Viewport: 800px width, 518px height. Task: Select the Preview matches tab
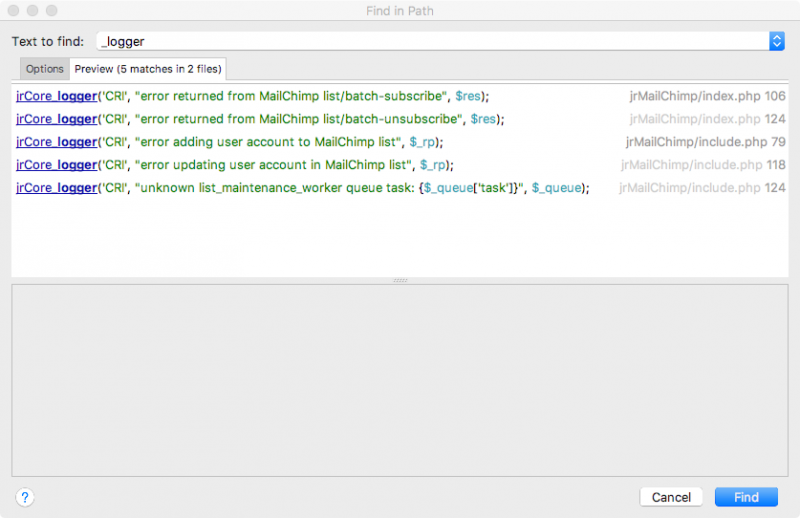pyautogui.click(x=149, y=69)
